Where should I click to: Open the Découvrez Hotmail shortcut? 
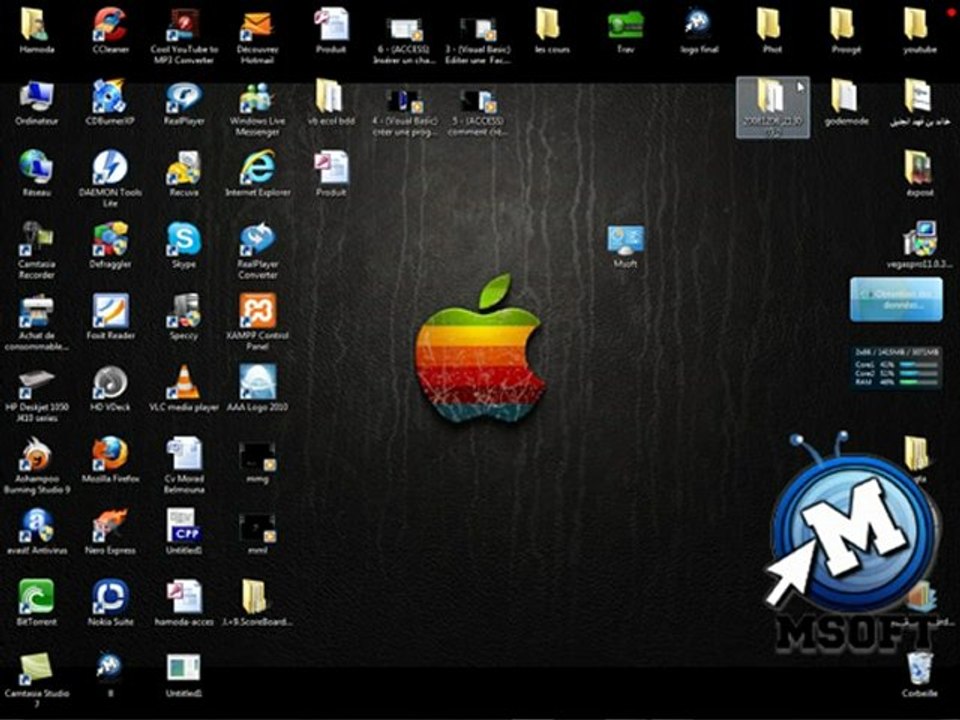coord(257,36)
